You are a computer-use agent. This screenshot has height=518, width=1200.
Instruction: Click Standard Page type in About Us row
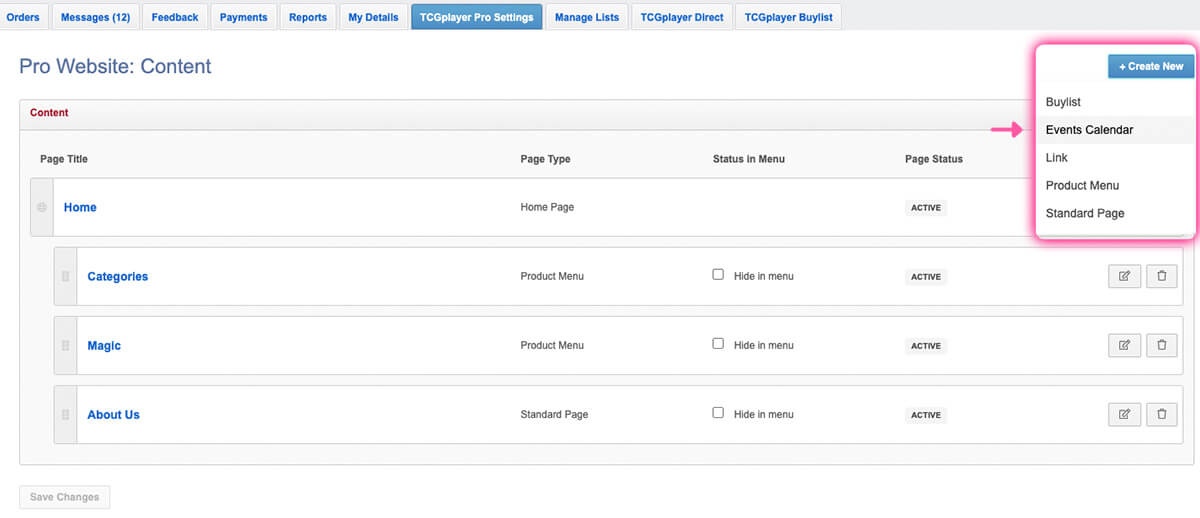tap(554, 414)
